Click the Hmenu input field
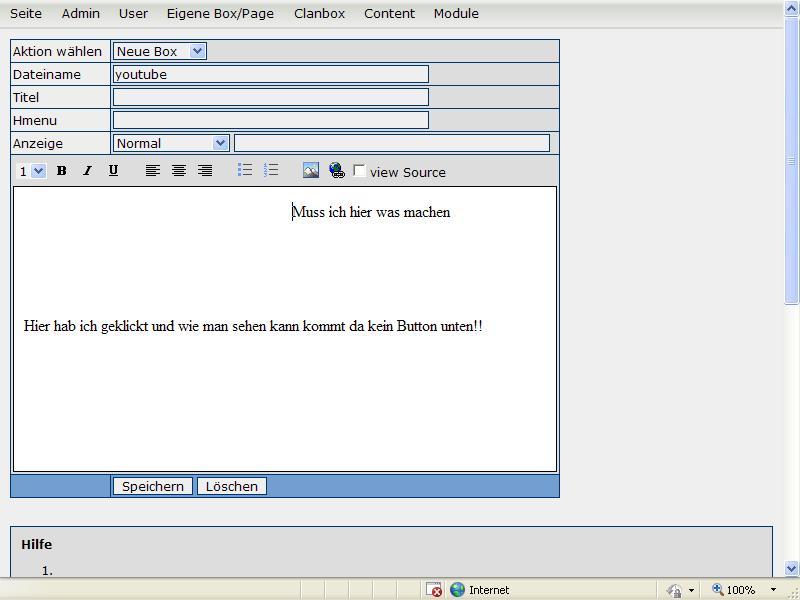This screenshot has width=800, height=600. point(270,120)
